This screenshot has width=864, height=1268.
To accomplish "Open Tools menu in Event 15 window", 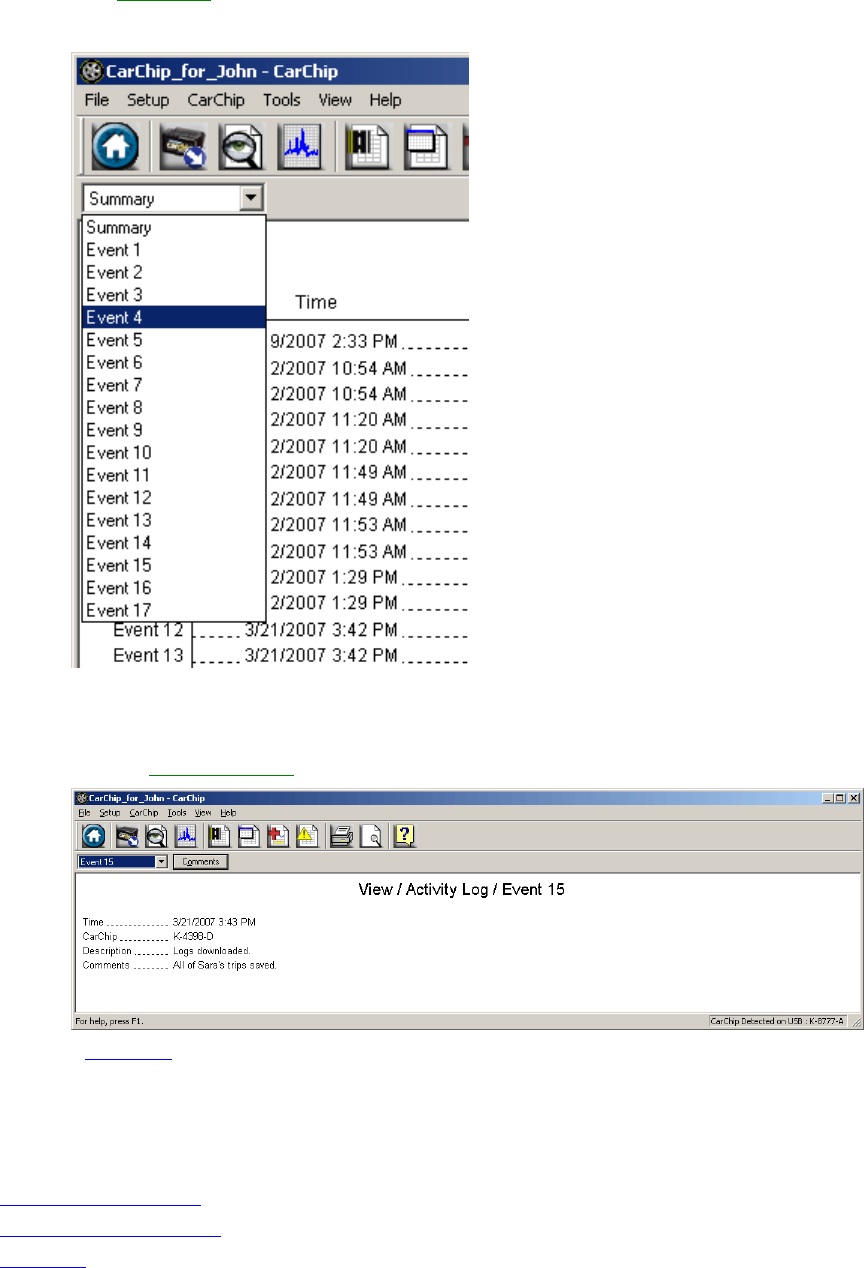I will tap(177, 813).
